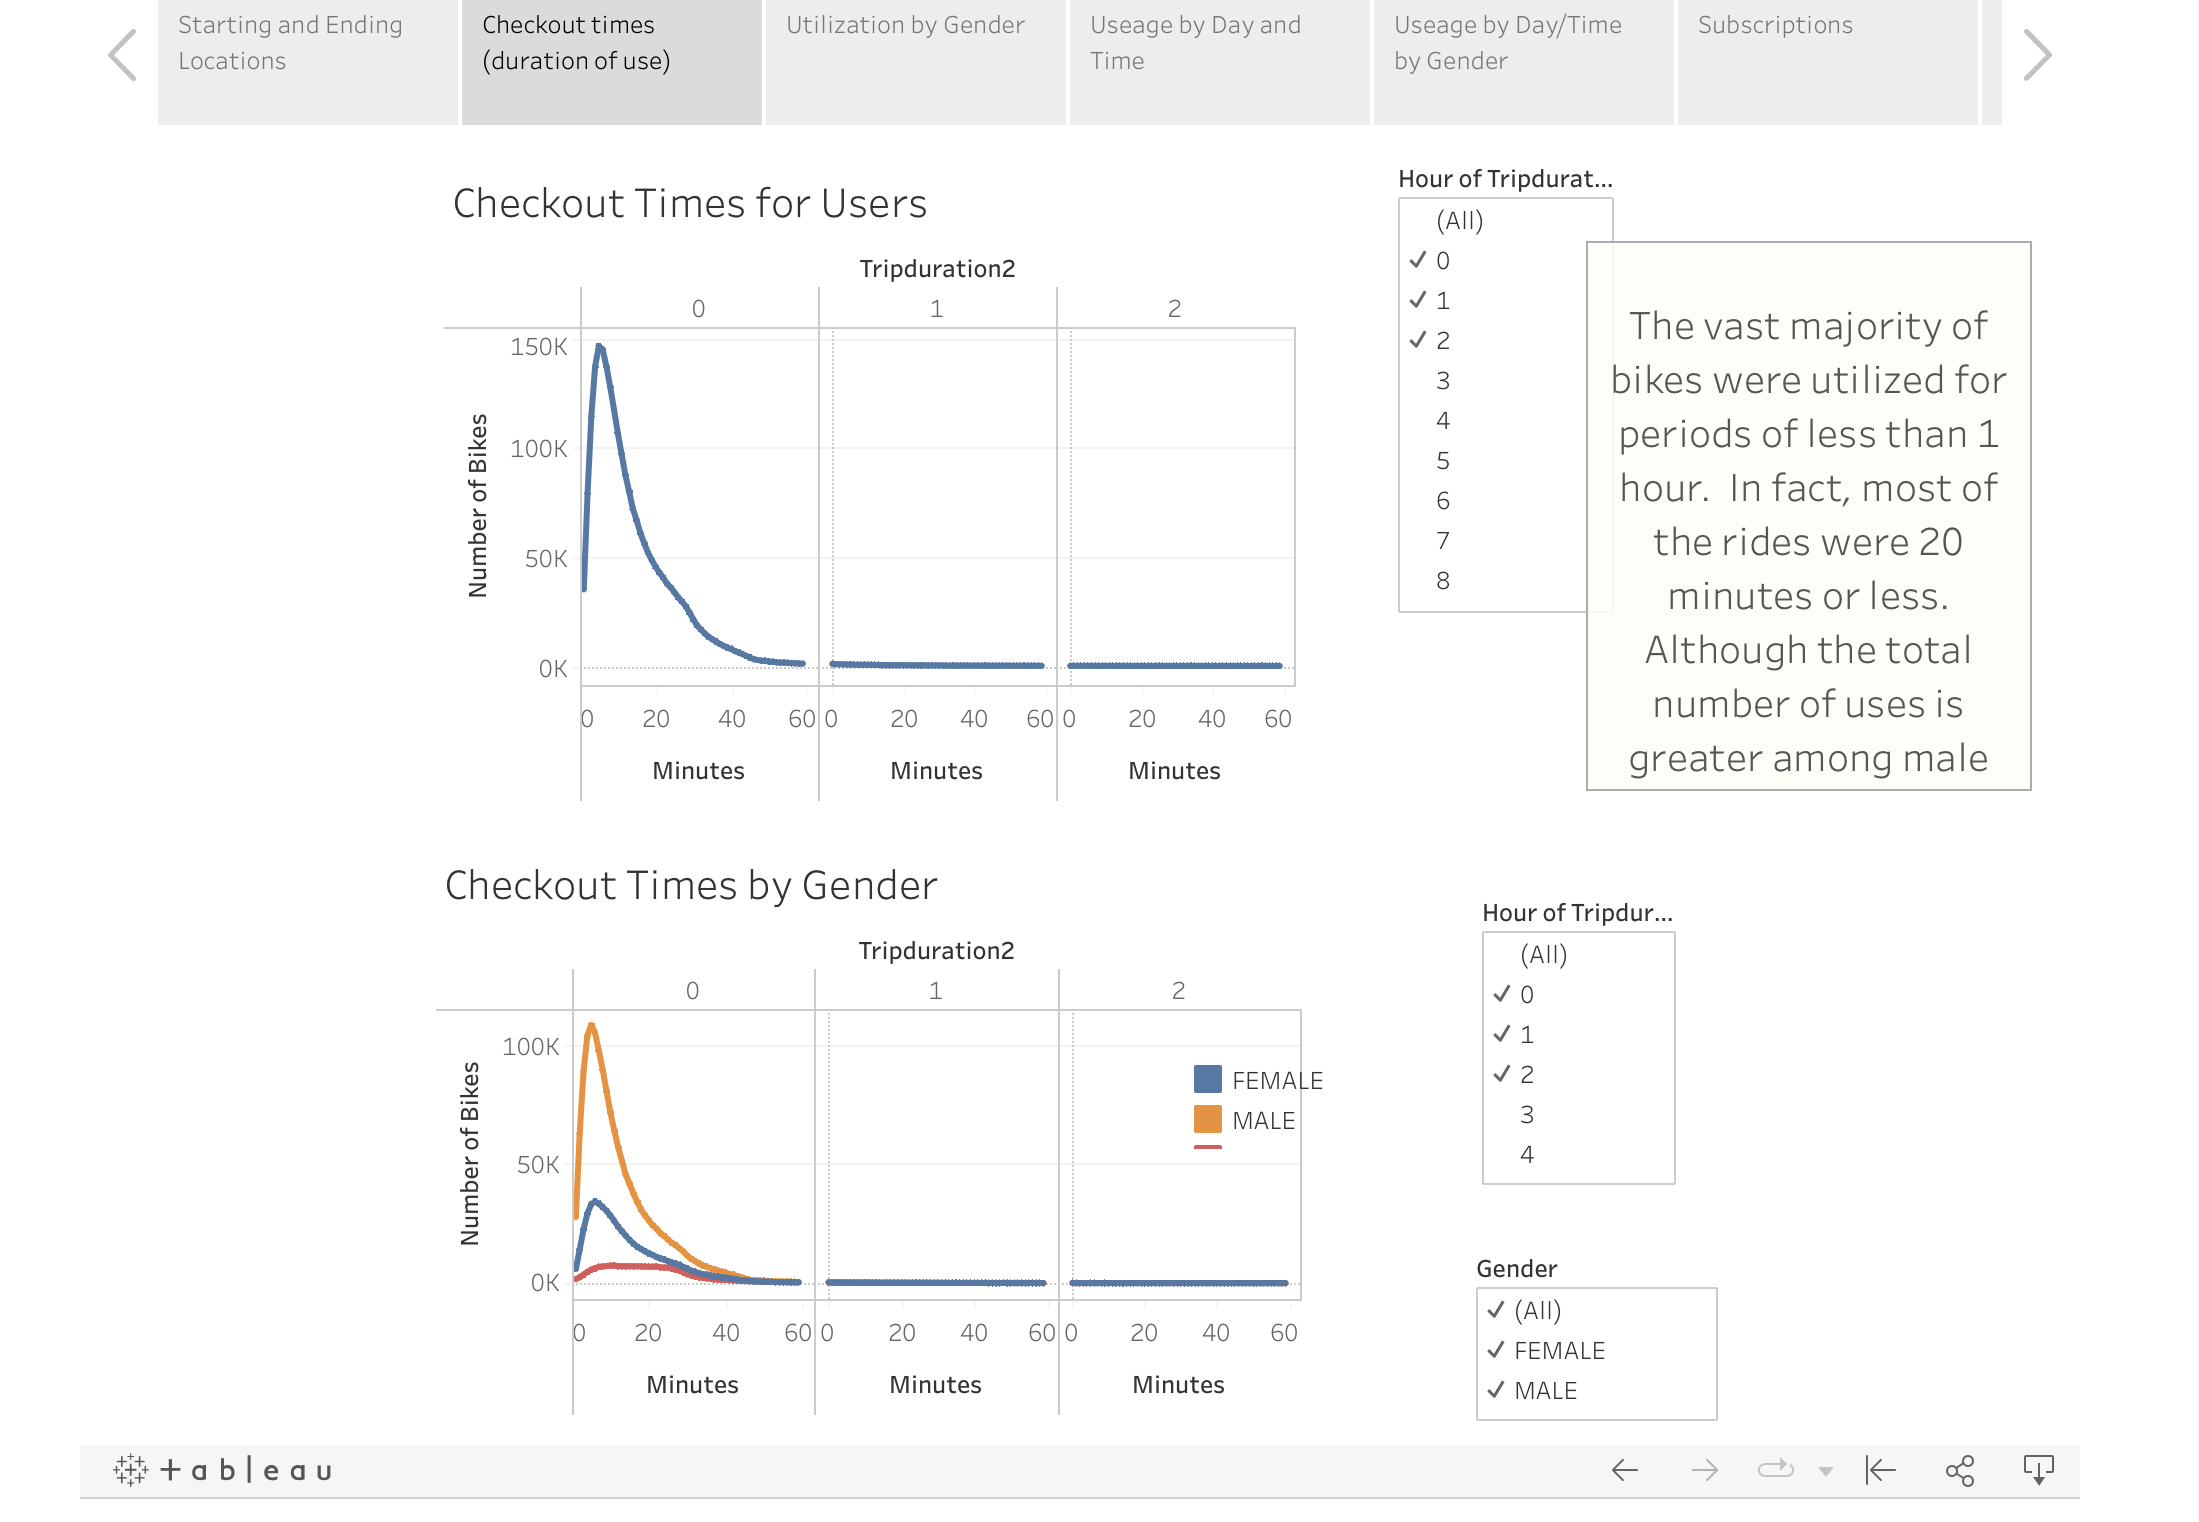Uncheck MALE in Gender filter
Image resolution: width=2199 pixels, height=1522 pixels.
coord(1545,1391)
